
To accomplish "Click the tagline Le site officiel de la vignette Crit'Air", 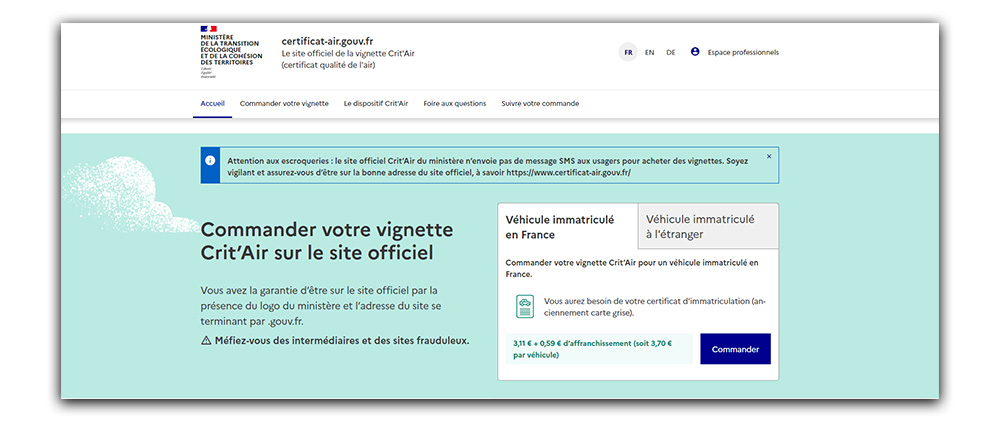I will click(x=348, y=59).
